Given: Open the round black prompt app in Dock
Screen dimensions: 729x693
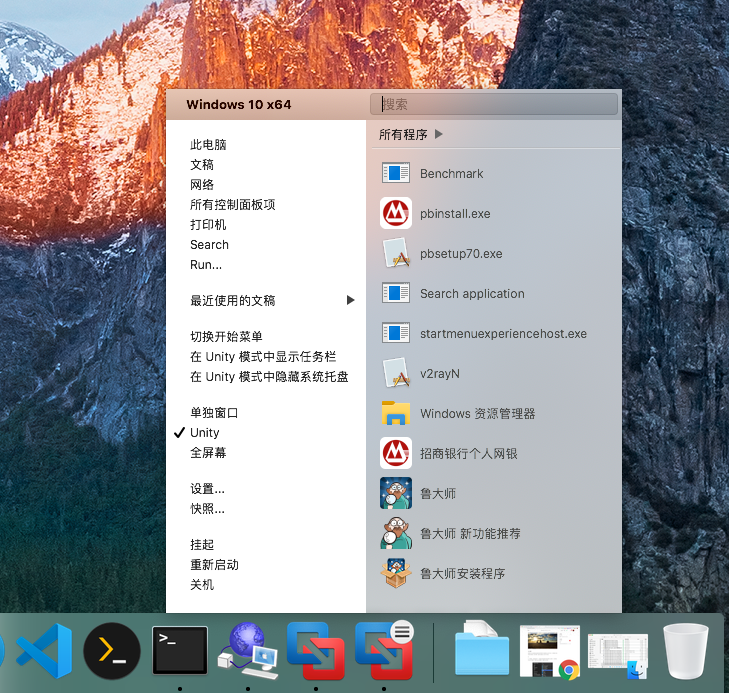Looking at the screenshot, I should tap(112, 651).
